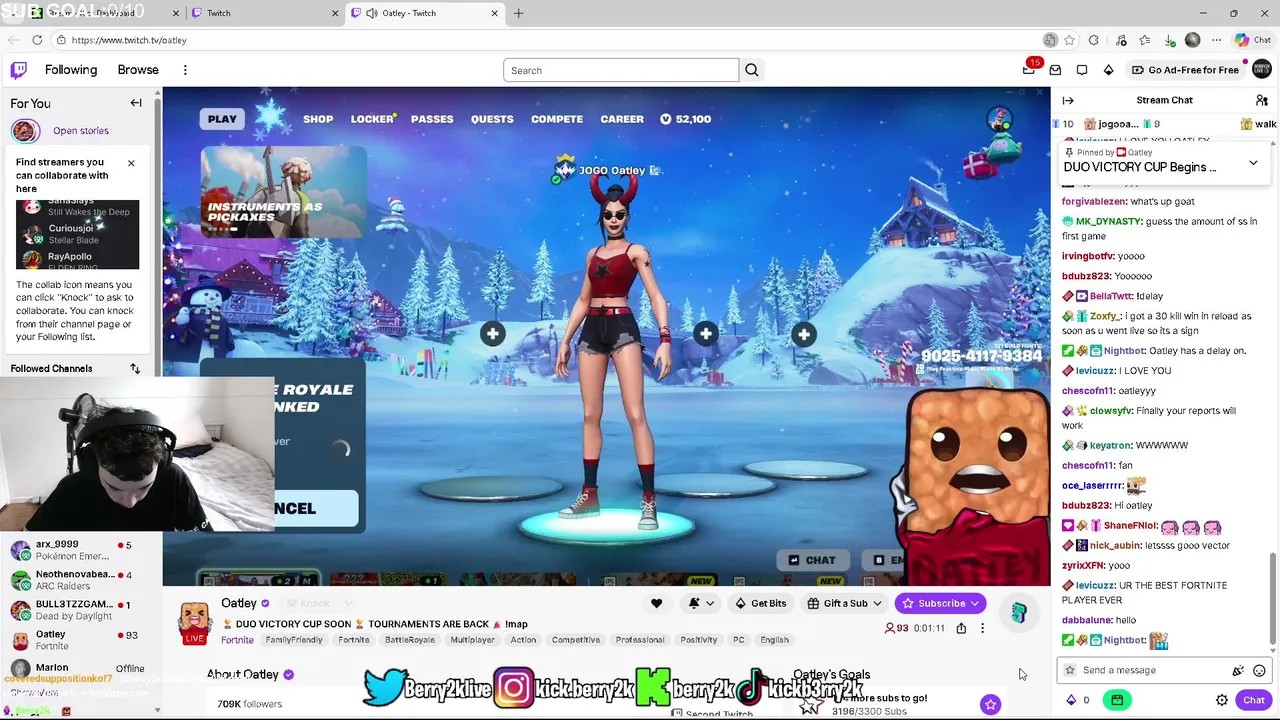
Task: Focus the Twitch search field
Action: click(x=621, y=70)
